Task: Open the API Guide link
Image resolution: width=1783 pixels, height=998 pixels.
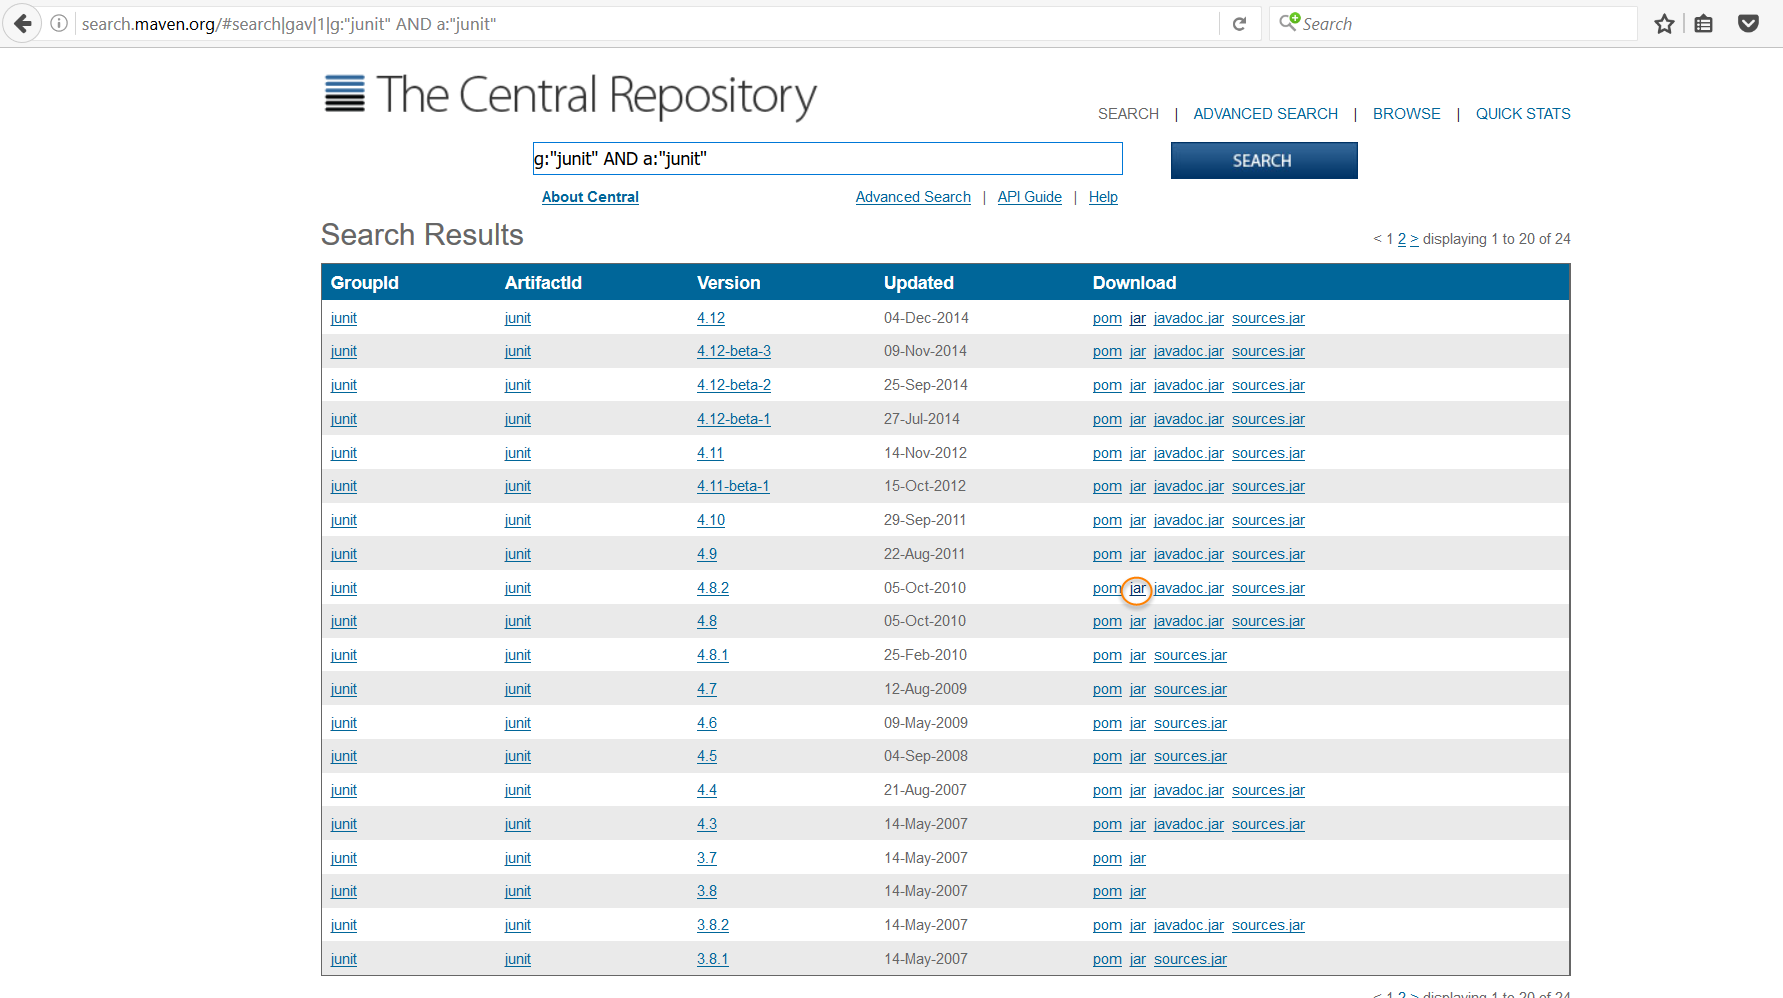Action: (1029, 197)
